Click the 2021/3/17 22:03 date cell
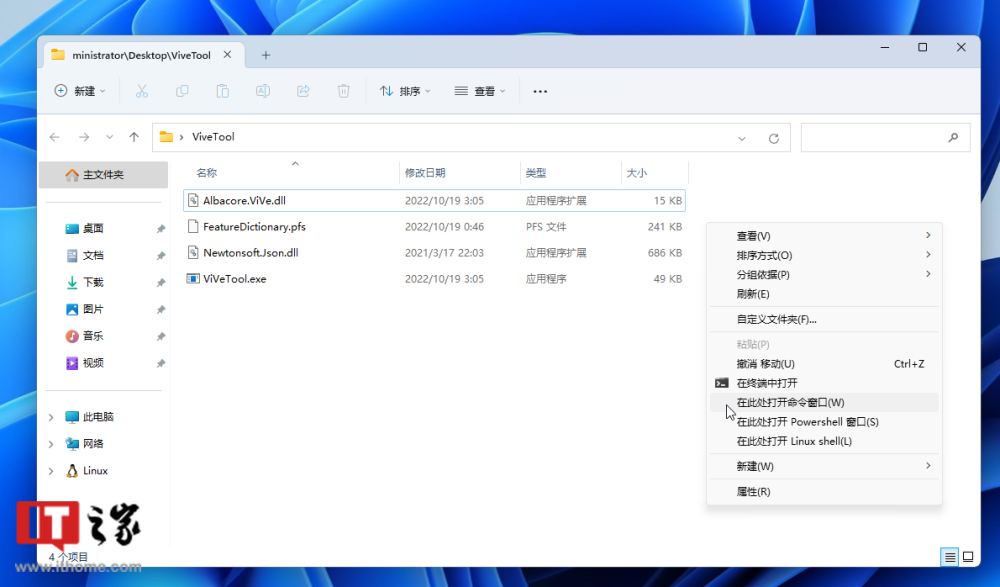The width and height of the screenshot is (1000, 587). [444, 253]
